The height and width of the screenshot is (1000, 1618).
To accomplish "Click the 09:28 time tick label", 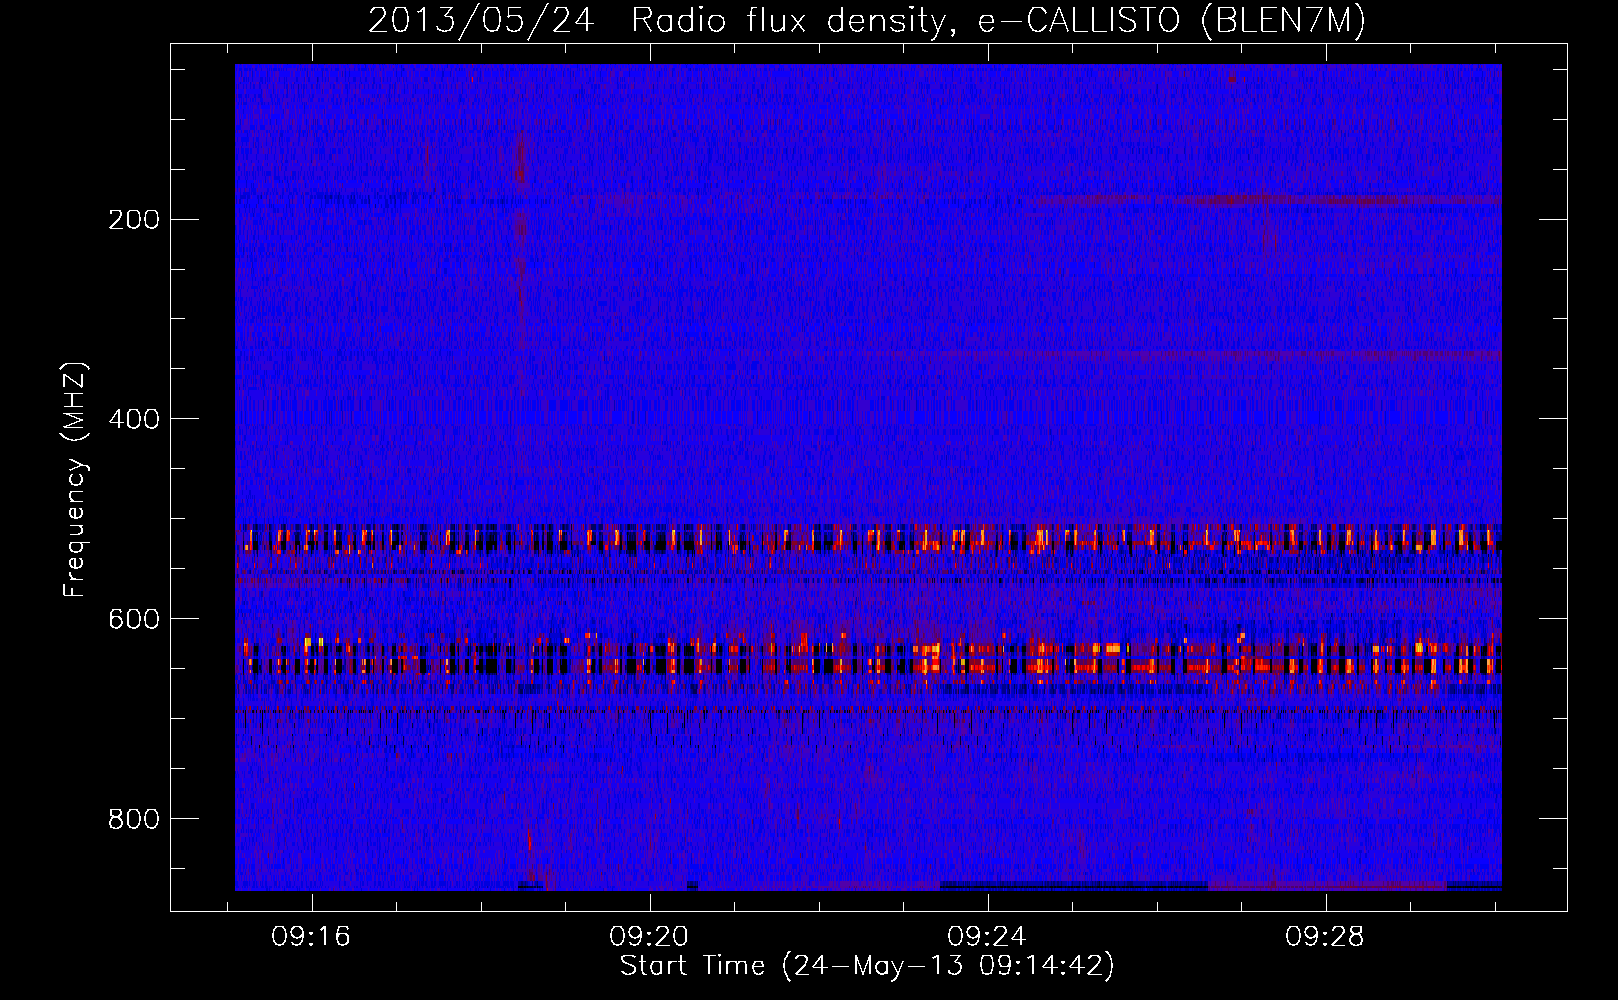I will coord(1325,937).
